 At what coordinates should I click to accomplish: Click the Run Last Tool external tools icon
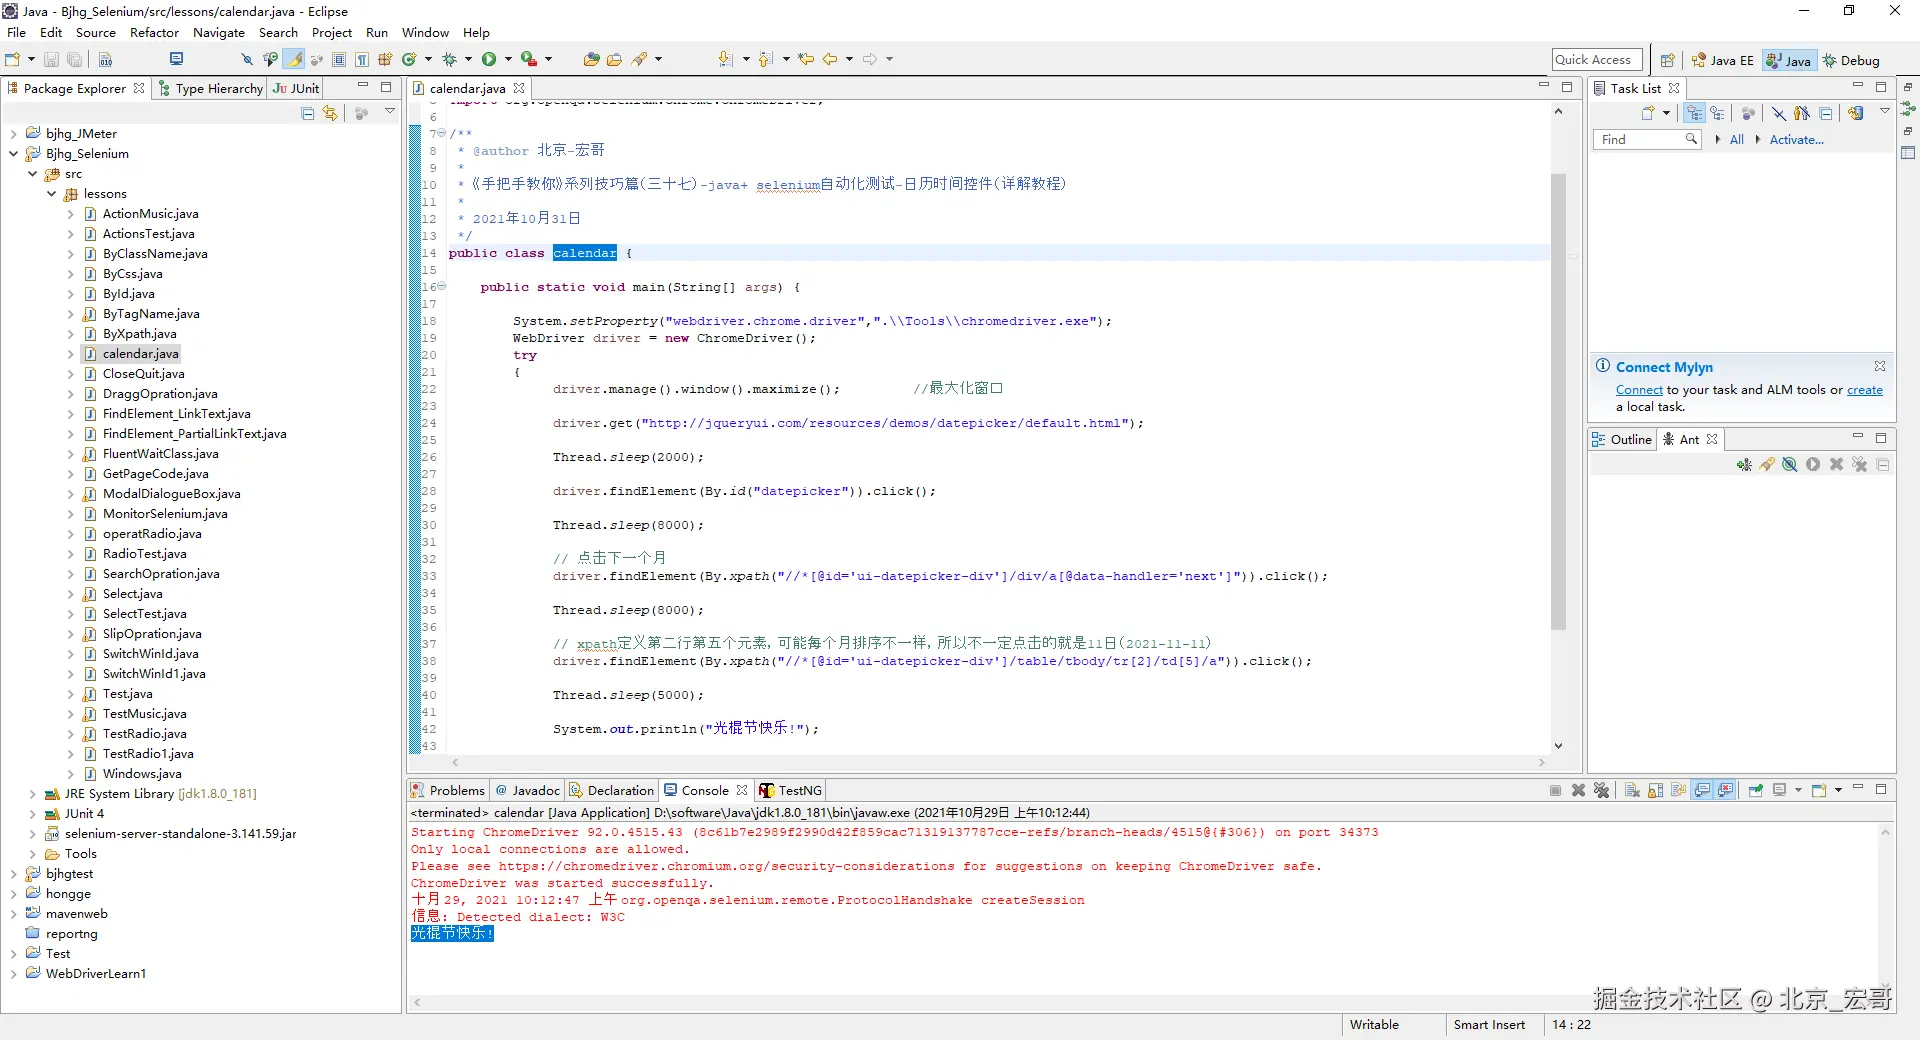coord(528,60)
